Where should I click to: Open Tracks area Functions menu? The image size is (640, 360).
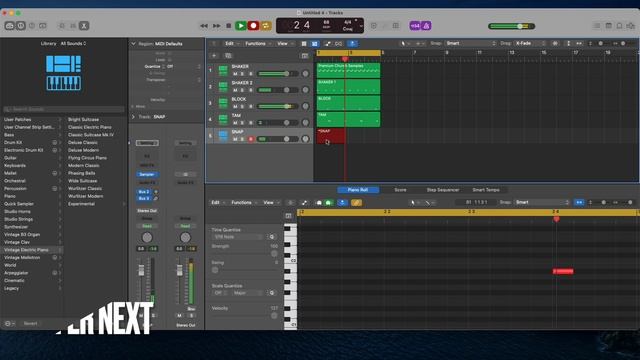click(x=258, y=44)
